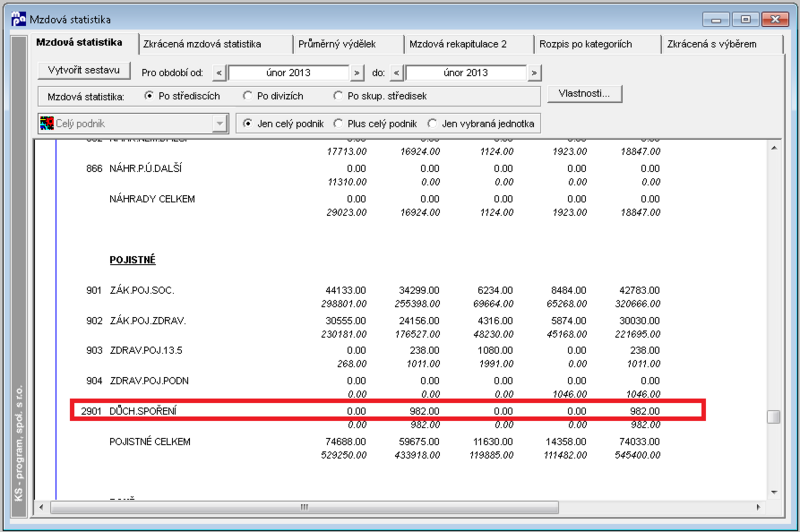800x532 pixels.
Task: Click NÁHRADY CELKEM row label
Action: (152, 199)
